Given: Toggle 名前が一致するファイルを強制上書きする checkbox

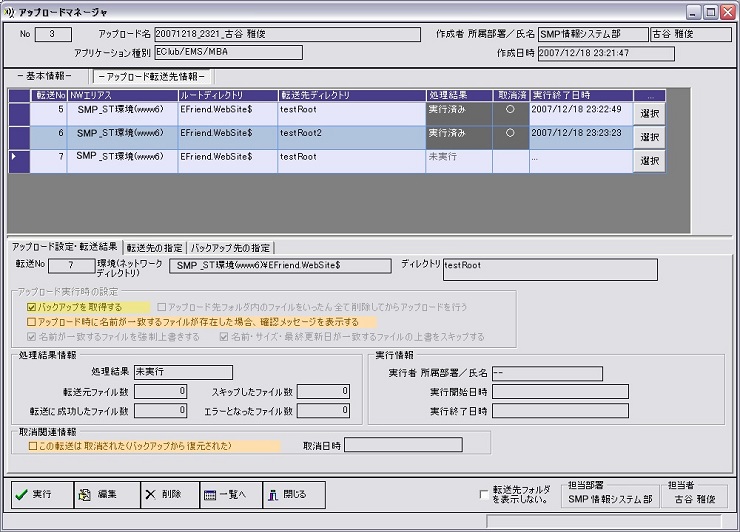Looking at the screenshot, I should point(32,337).
